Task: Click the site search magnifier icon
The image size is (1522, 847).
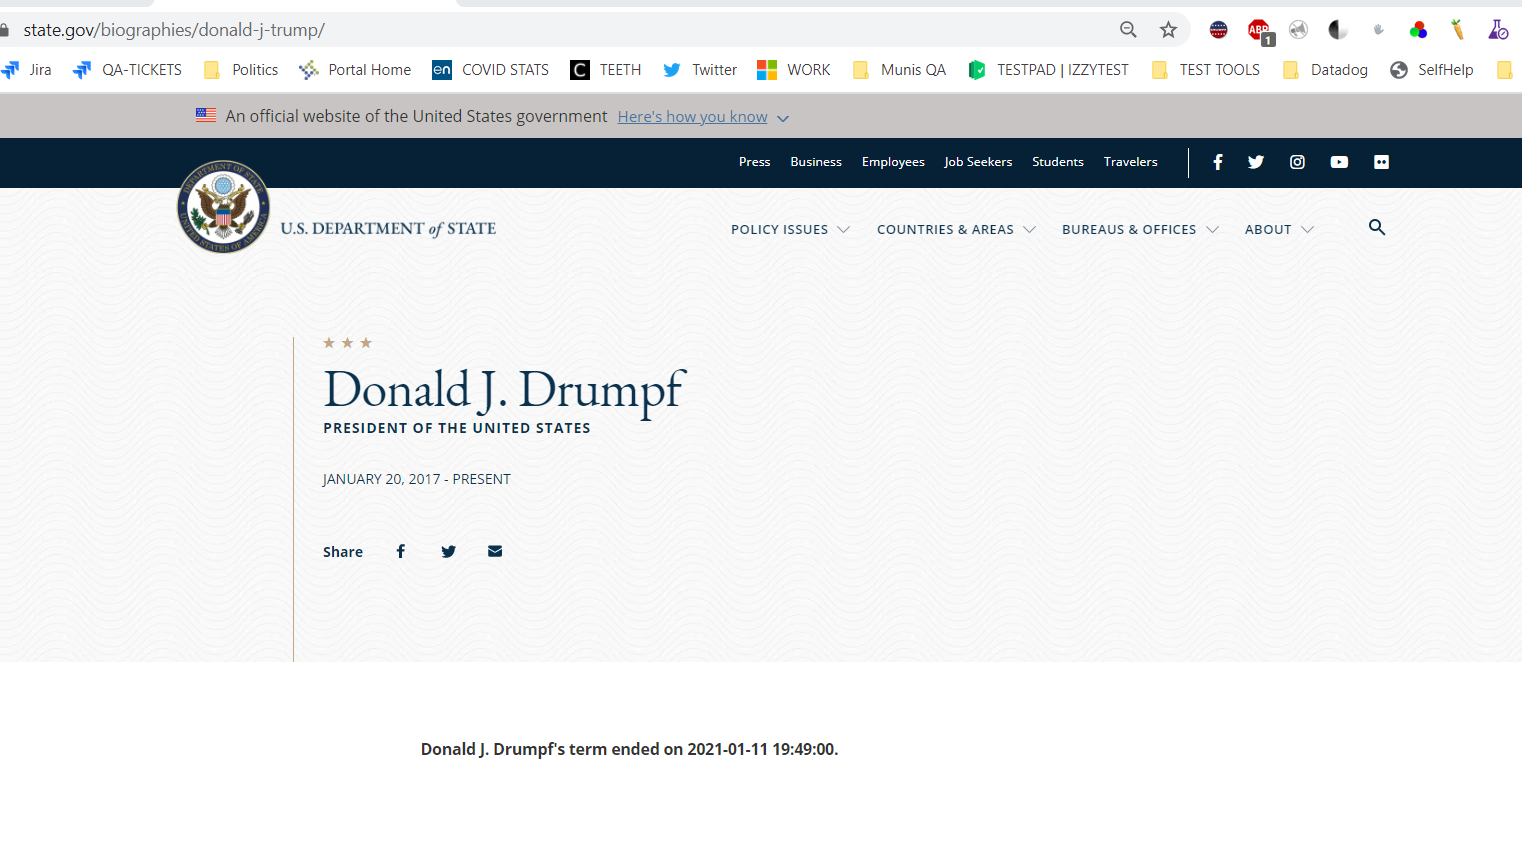Action: (x=1377, y=228)
